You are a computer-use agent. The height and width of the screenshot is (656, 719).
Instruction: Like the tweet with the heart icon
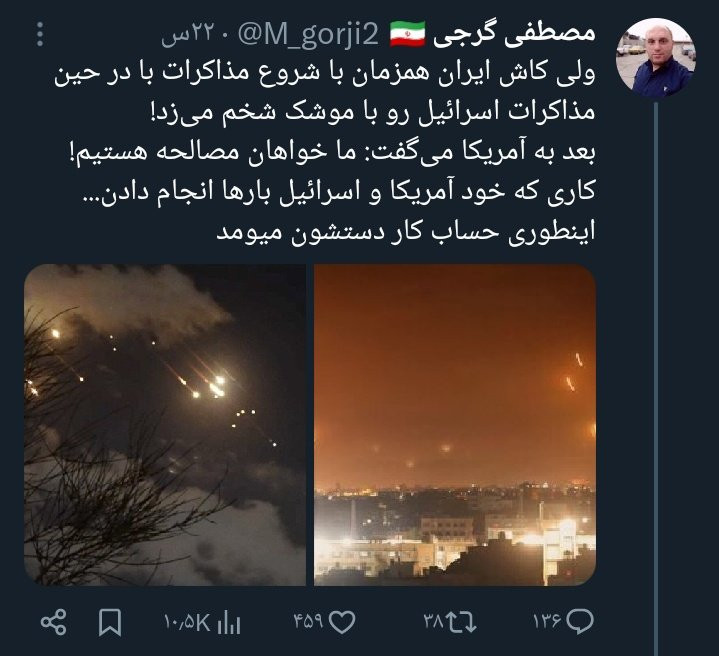pyautogui.click(x=342, y=622)
